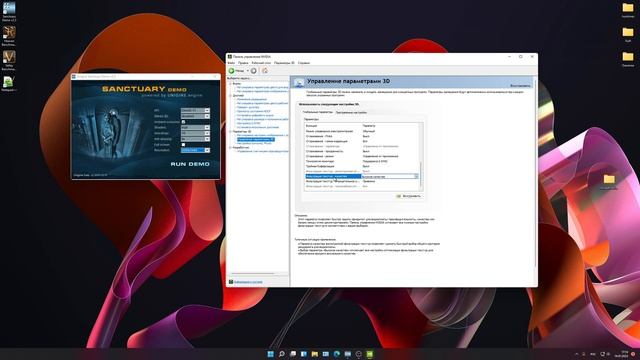Select the topmost folder on the desktop's right side

(628, 8)
